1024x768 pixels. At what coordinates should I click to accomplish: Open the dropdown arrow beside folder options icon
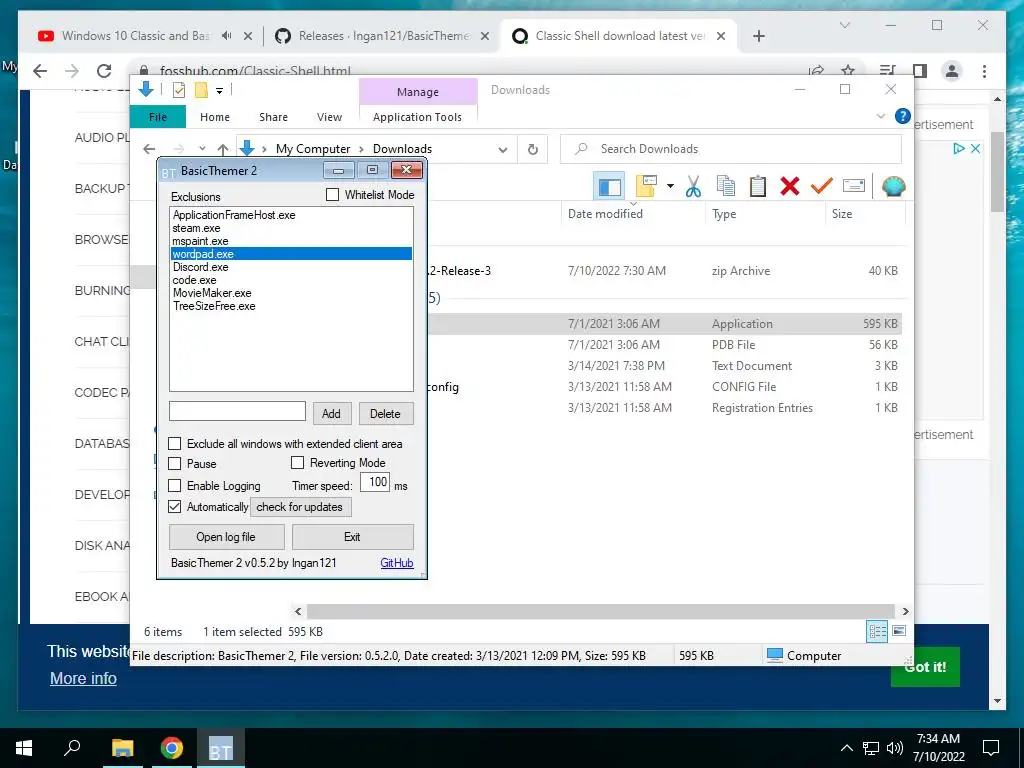point(670,187)
